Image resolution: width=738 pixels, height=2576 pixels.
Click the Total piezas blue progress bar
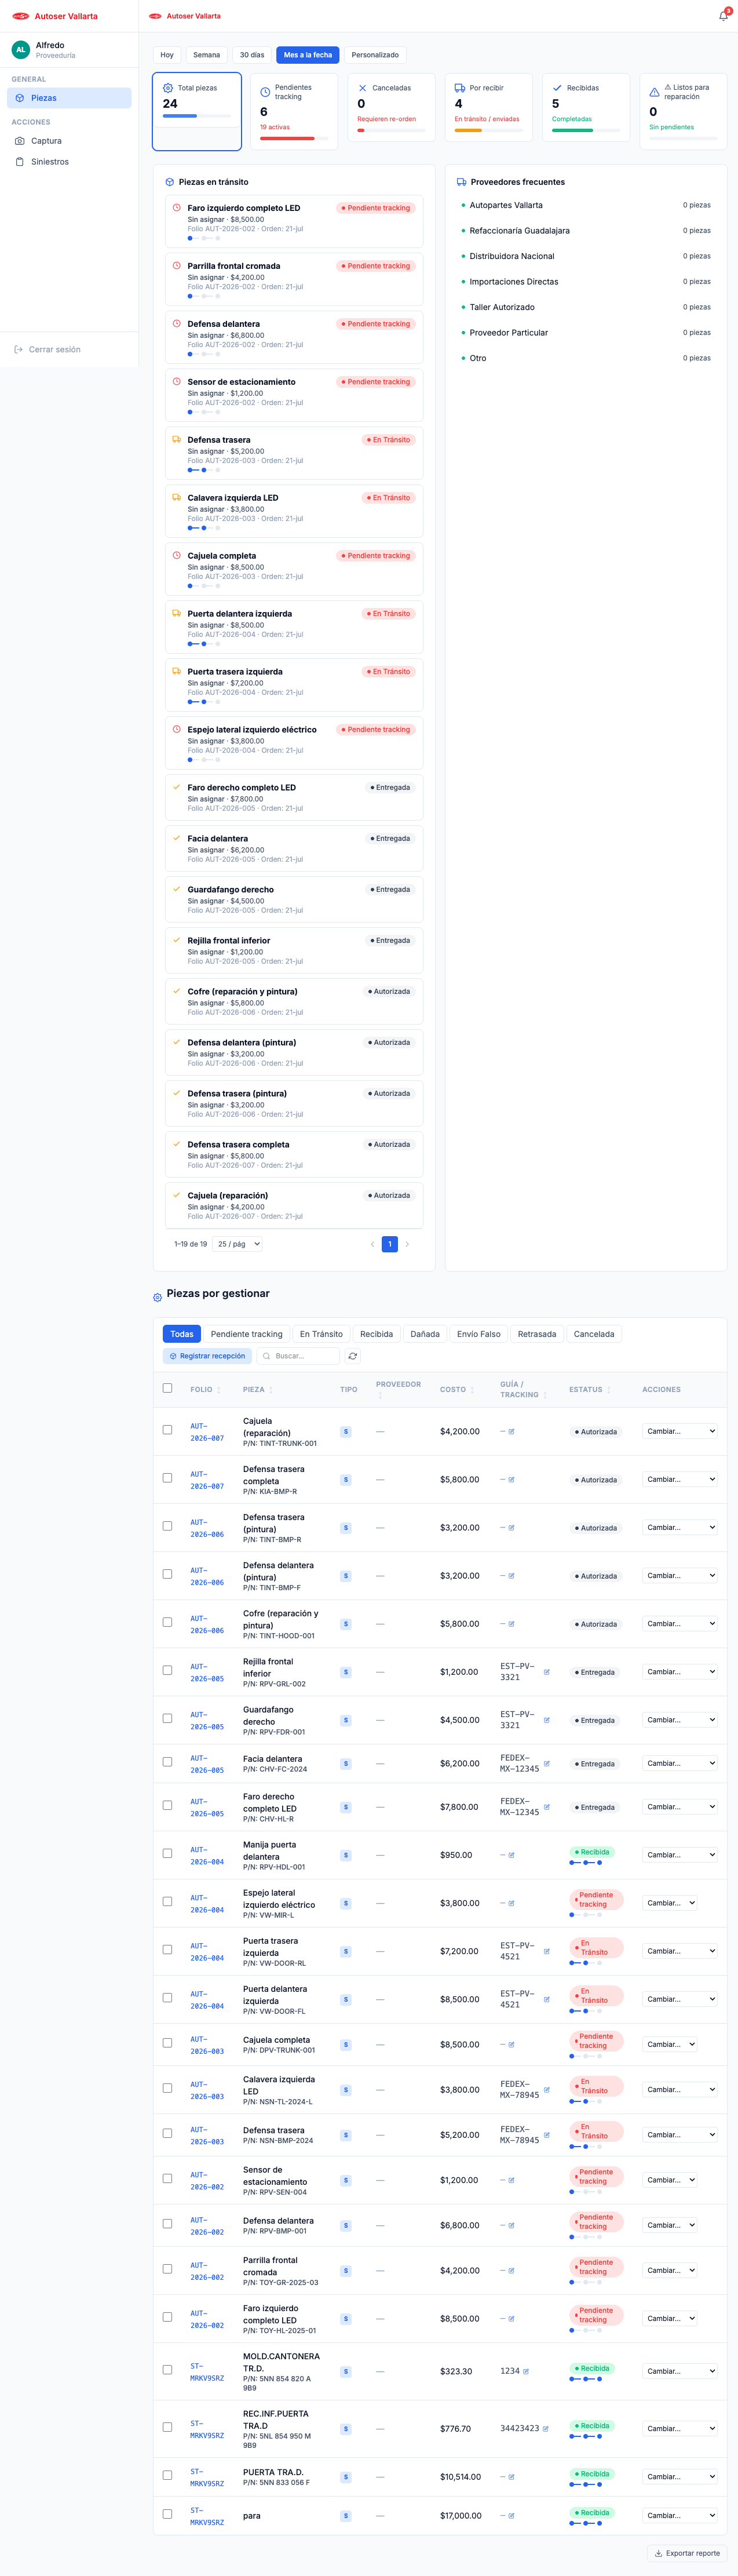point(197,116)
